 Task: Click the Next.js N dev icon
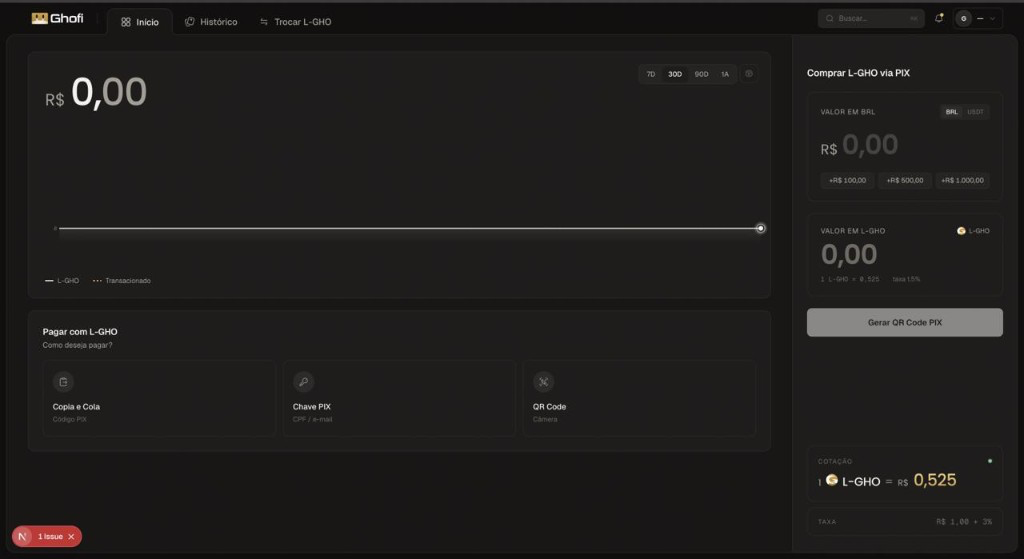(x=23, y=537)
